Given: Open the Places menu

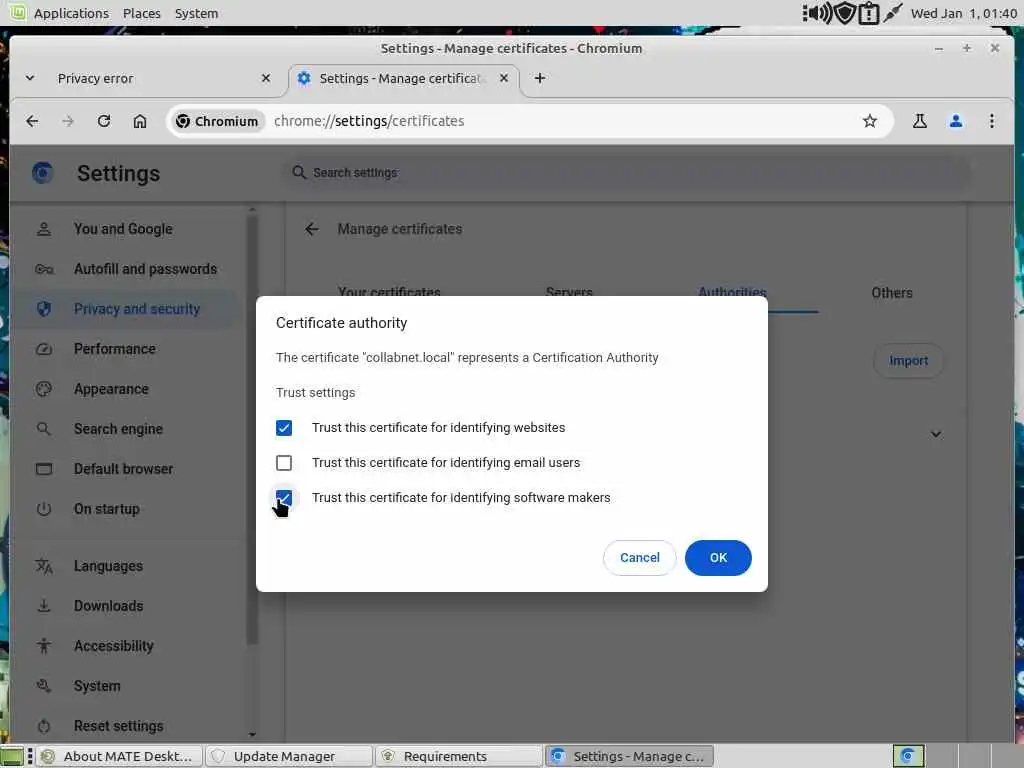Looking at the screenshot, I should point(142,13).
